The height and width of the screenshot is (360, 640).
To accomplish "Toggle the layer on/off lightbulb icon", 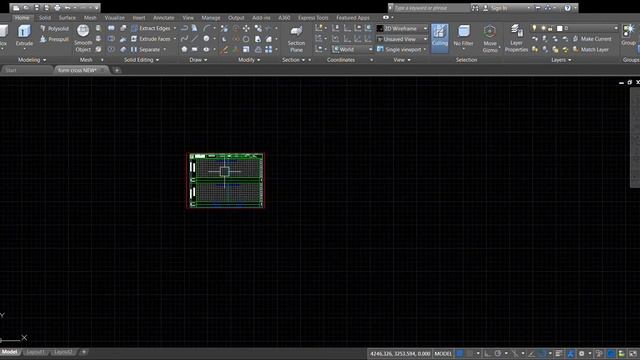I will 534,28.
